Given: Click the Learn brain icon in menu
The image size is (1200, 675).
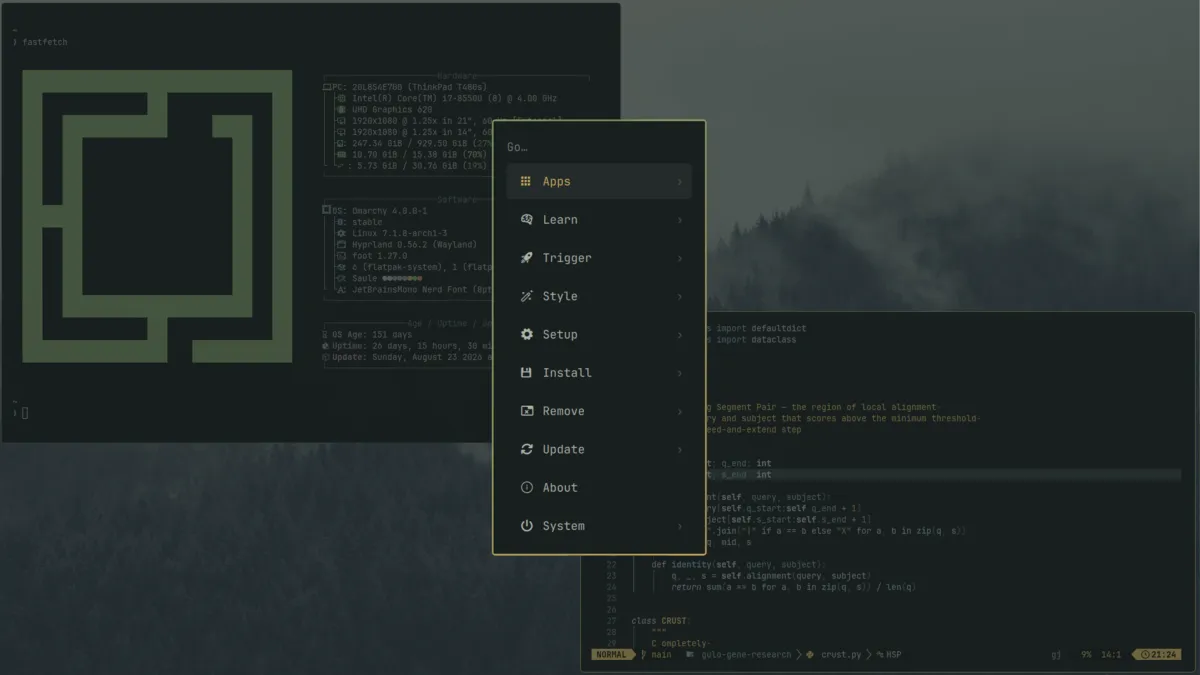Looking at the screenshot, I should (x=527, y=220).
